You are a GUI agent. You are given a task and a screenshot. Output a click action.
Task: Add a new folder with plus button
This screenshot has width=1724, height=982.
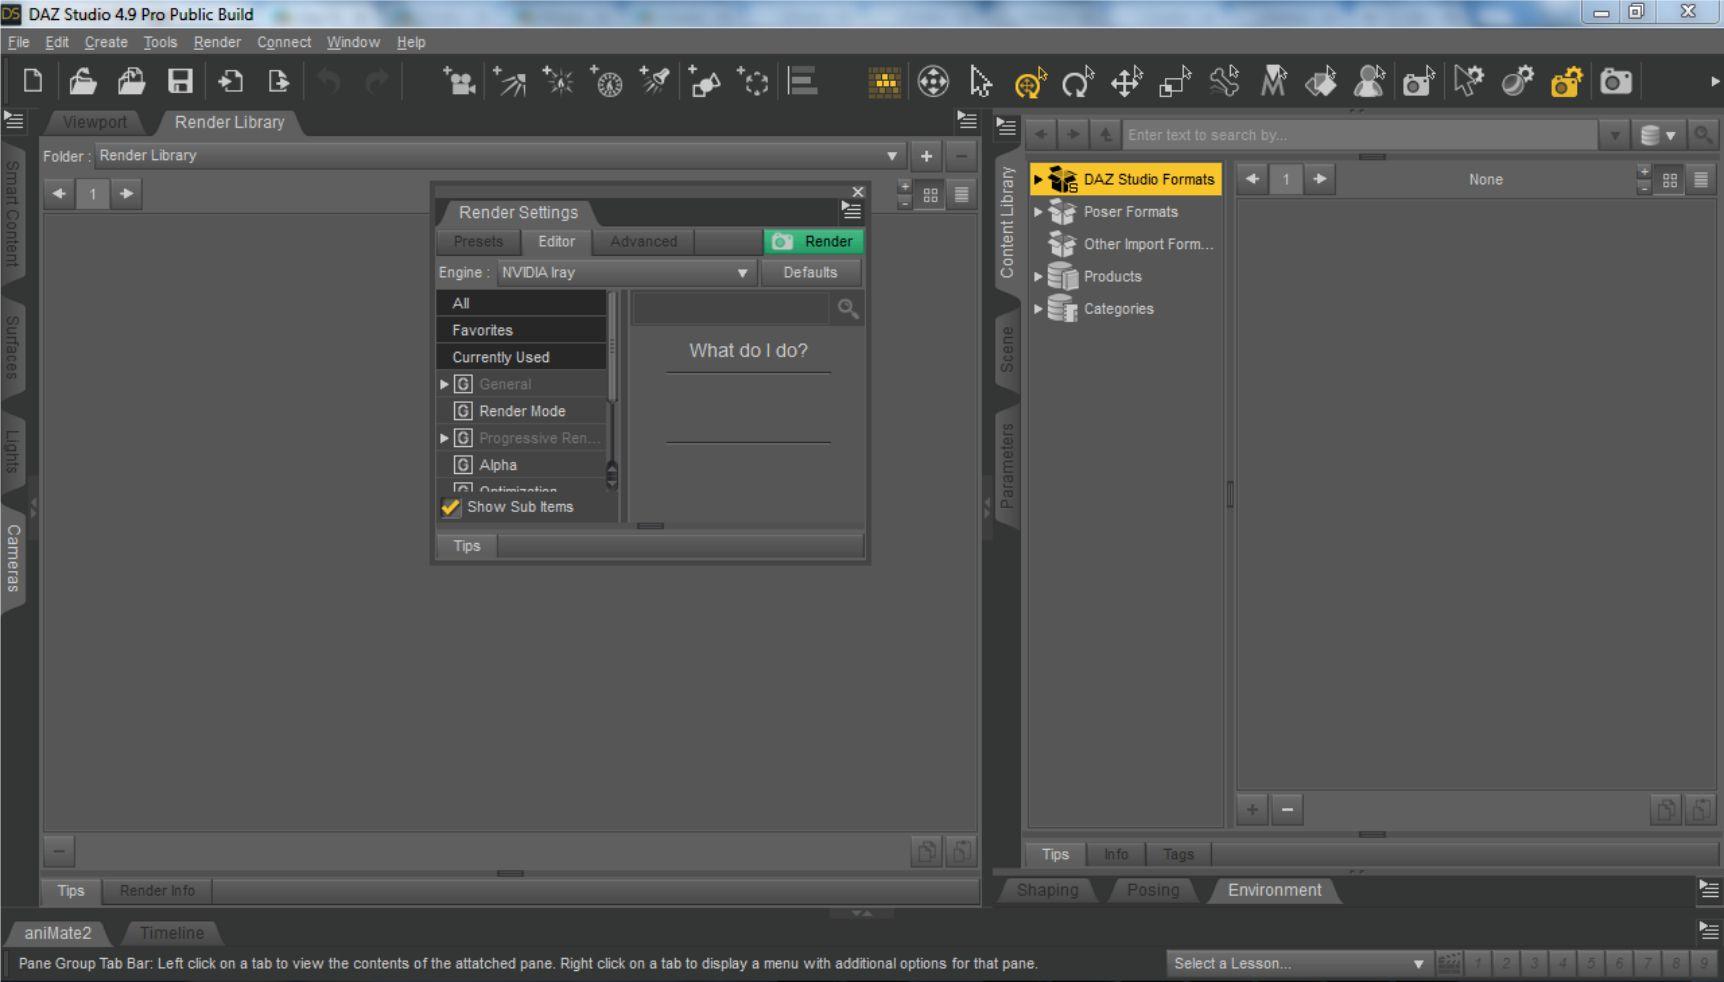[x=926, y=156]
